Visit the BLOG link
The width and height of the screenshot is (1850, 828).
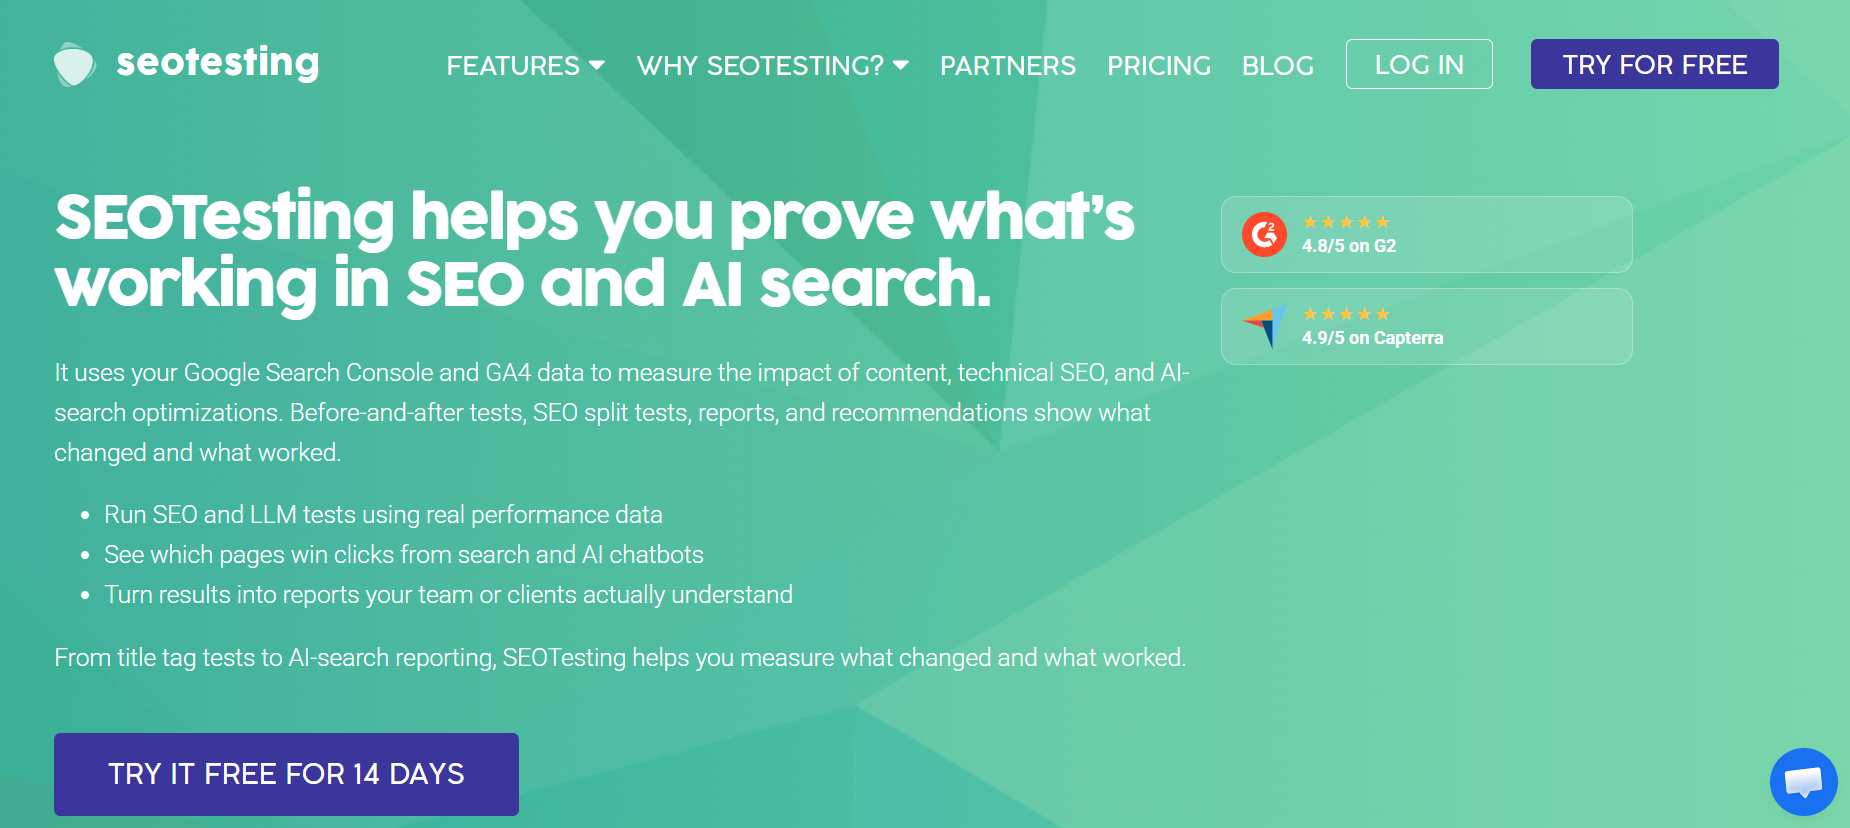tap(1277, 66)
